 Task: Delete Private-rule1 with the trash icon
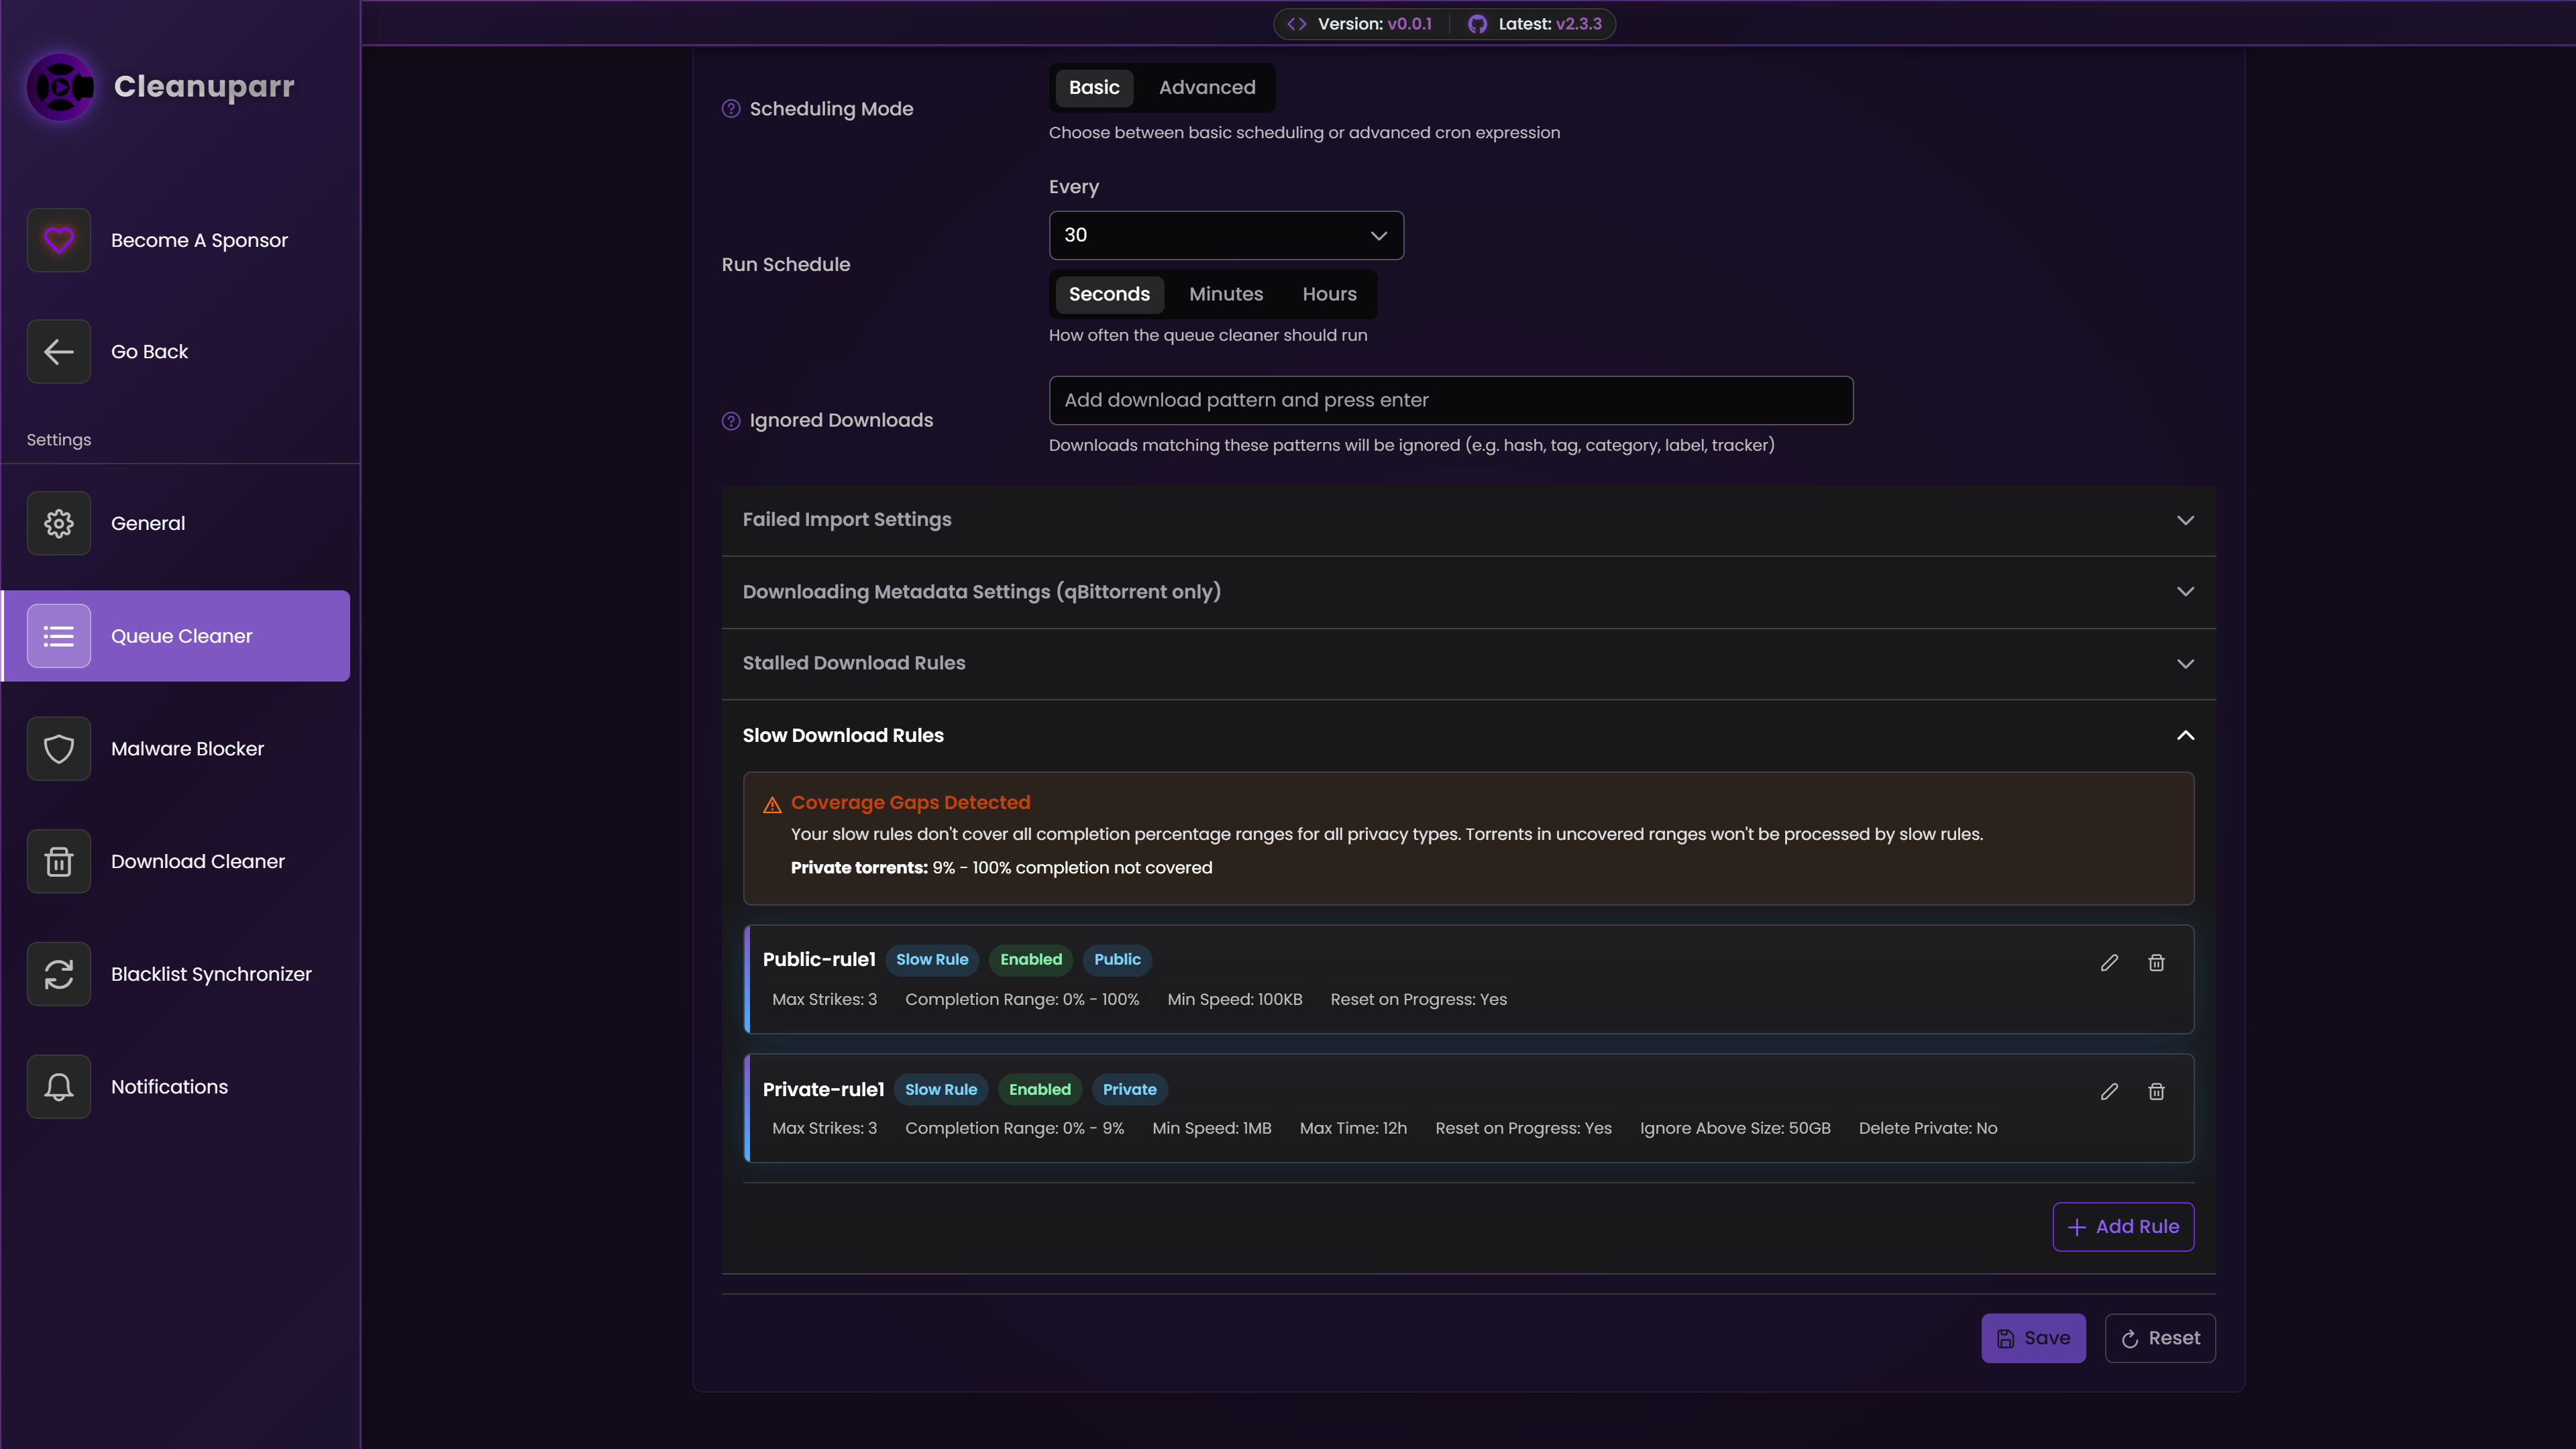(x=2156, y=1091)
